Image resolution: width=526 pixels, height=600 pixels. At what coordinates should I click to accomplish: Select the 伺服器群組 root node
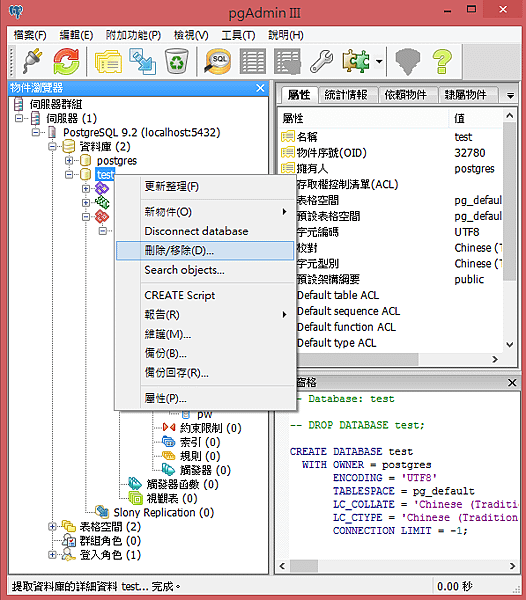(x=55, y=104)
